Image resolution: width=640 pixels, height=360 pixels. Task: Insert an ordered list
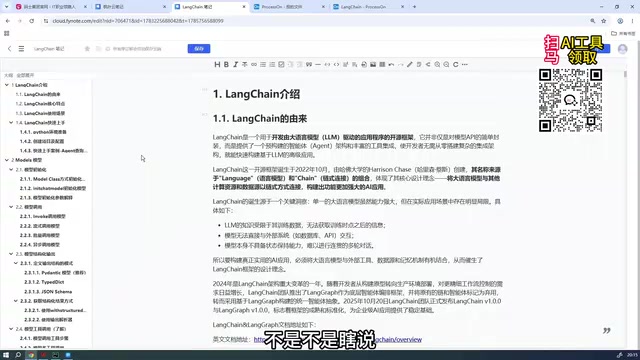pos(272,64)
